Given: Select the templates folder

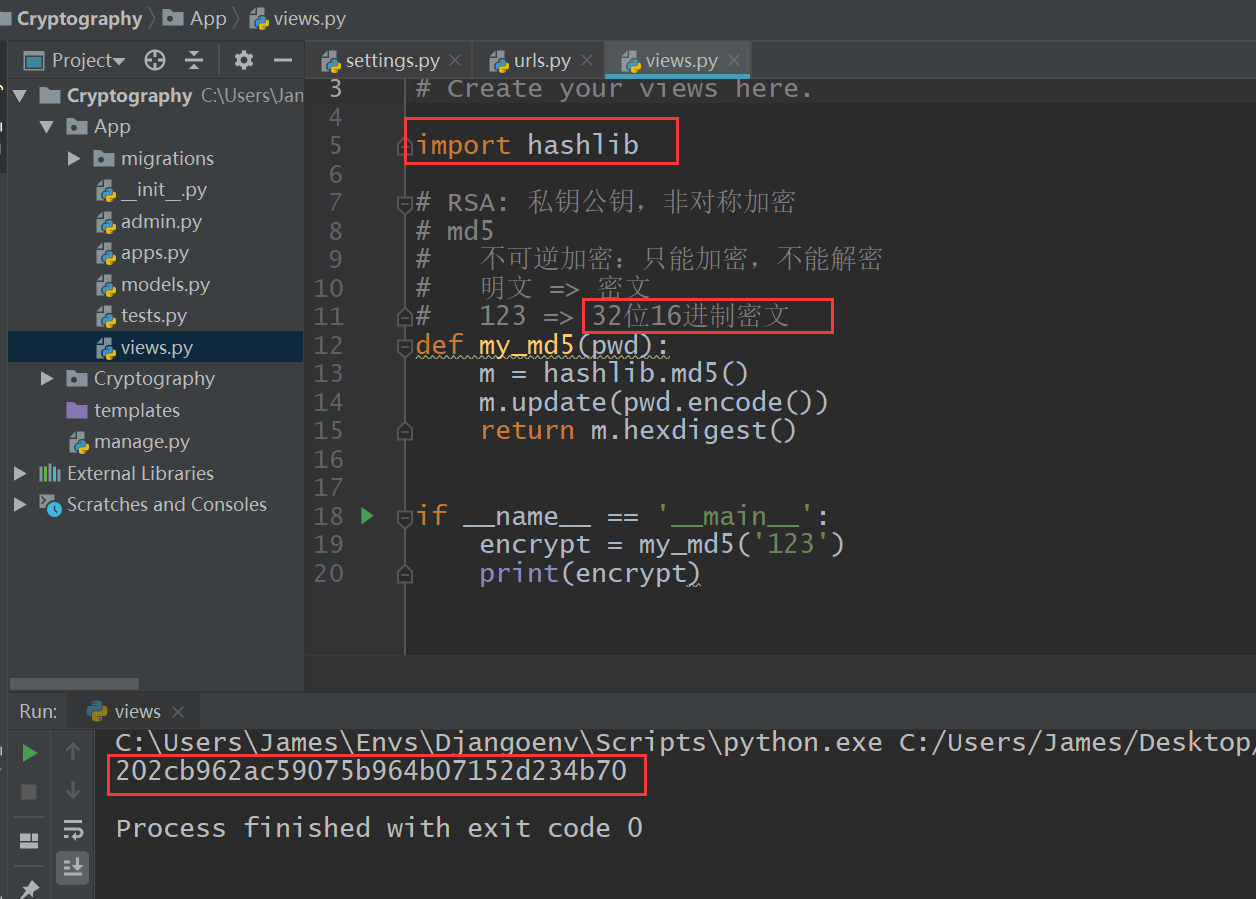Looking at the screenshot, I should (x=136, y=411).
